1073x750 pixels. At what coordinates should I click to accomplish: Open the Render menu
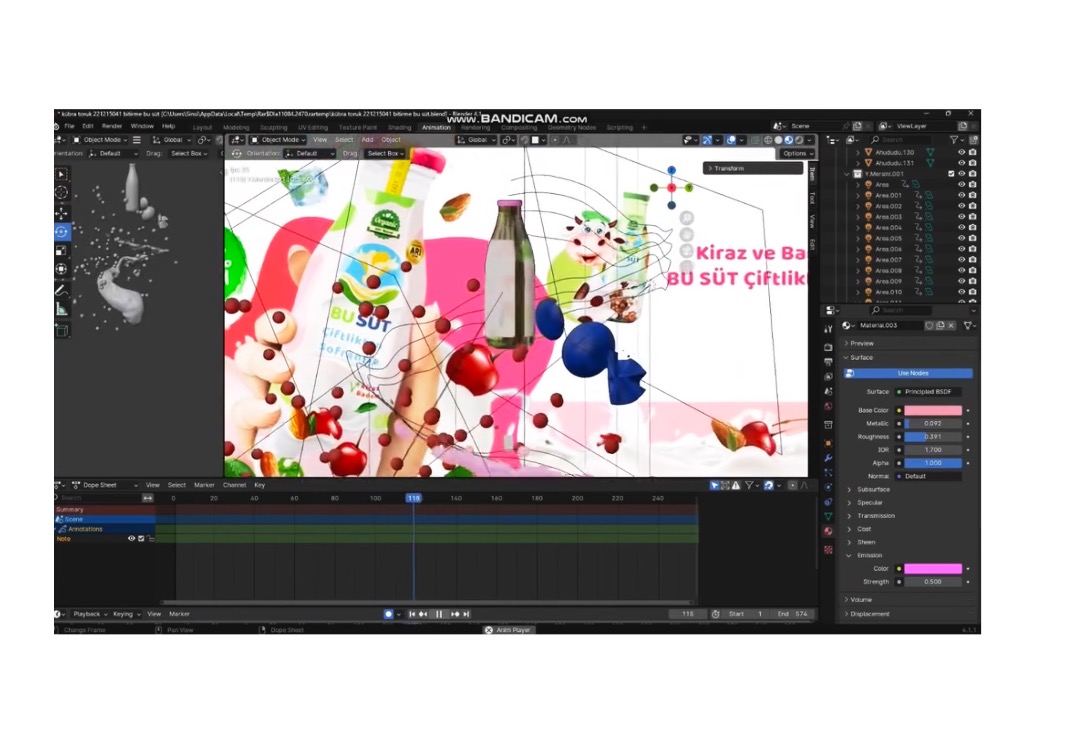pos(112,127)
